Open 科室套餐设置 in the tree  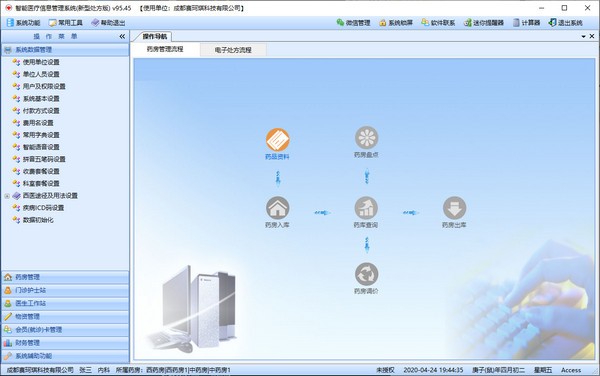41,184
